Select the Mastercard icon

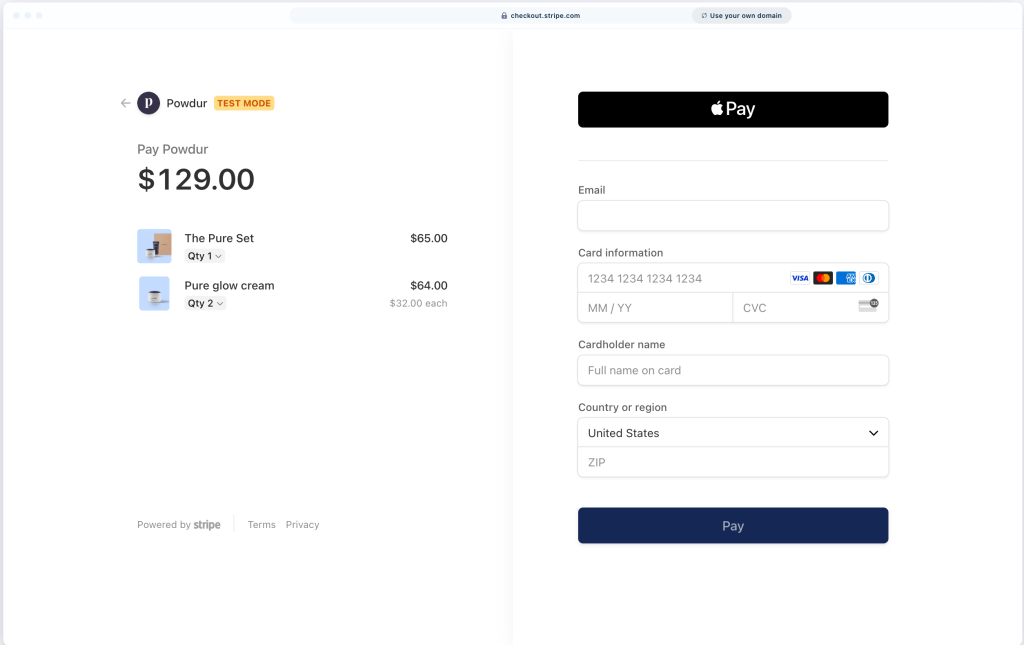pyautogui.click(x=822, y=277)
